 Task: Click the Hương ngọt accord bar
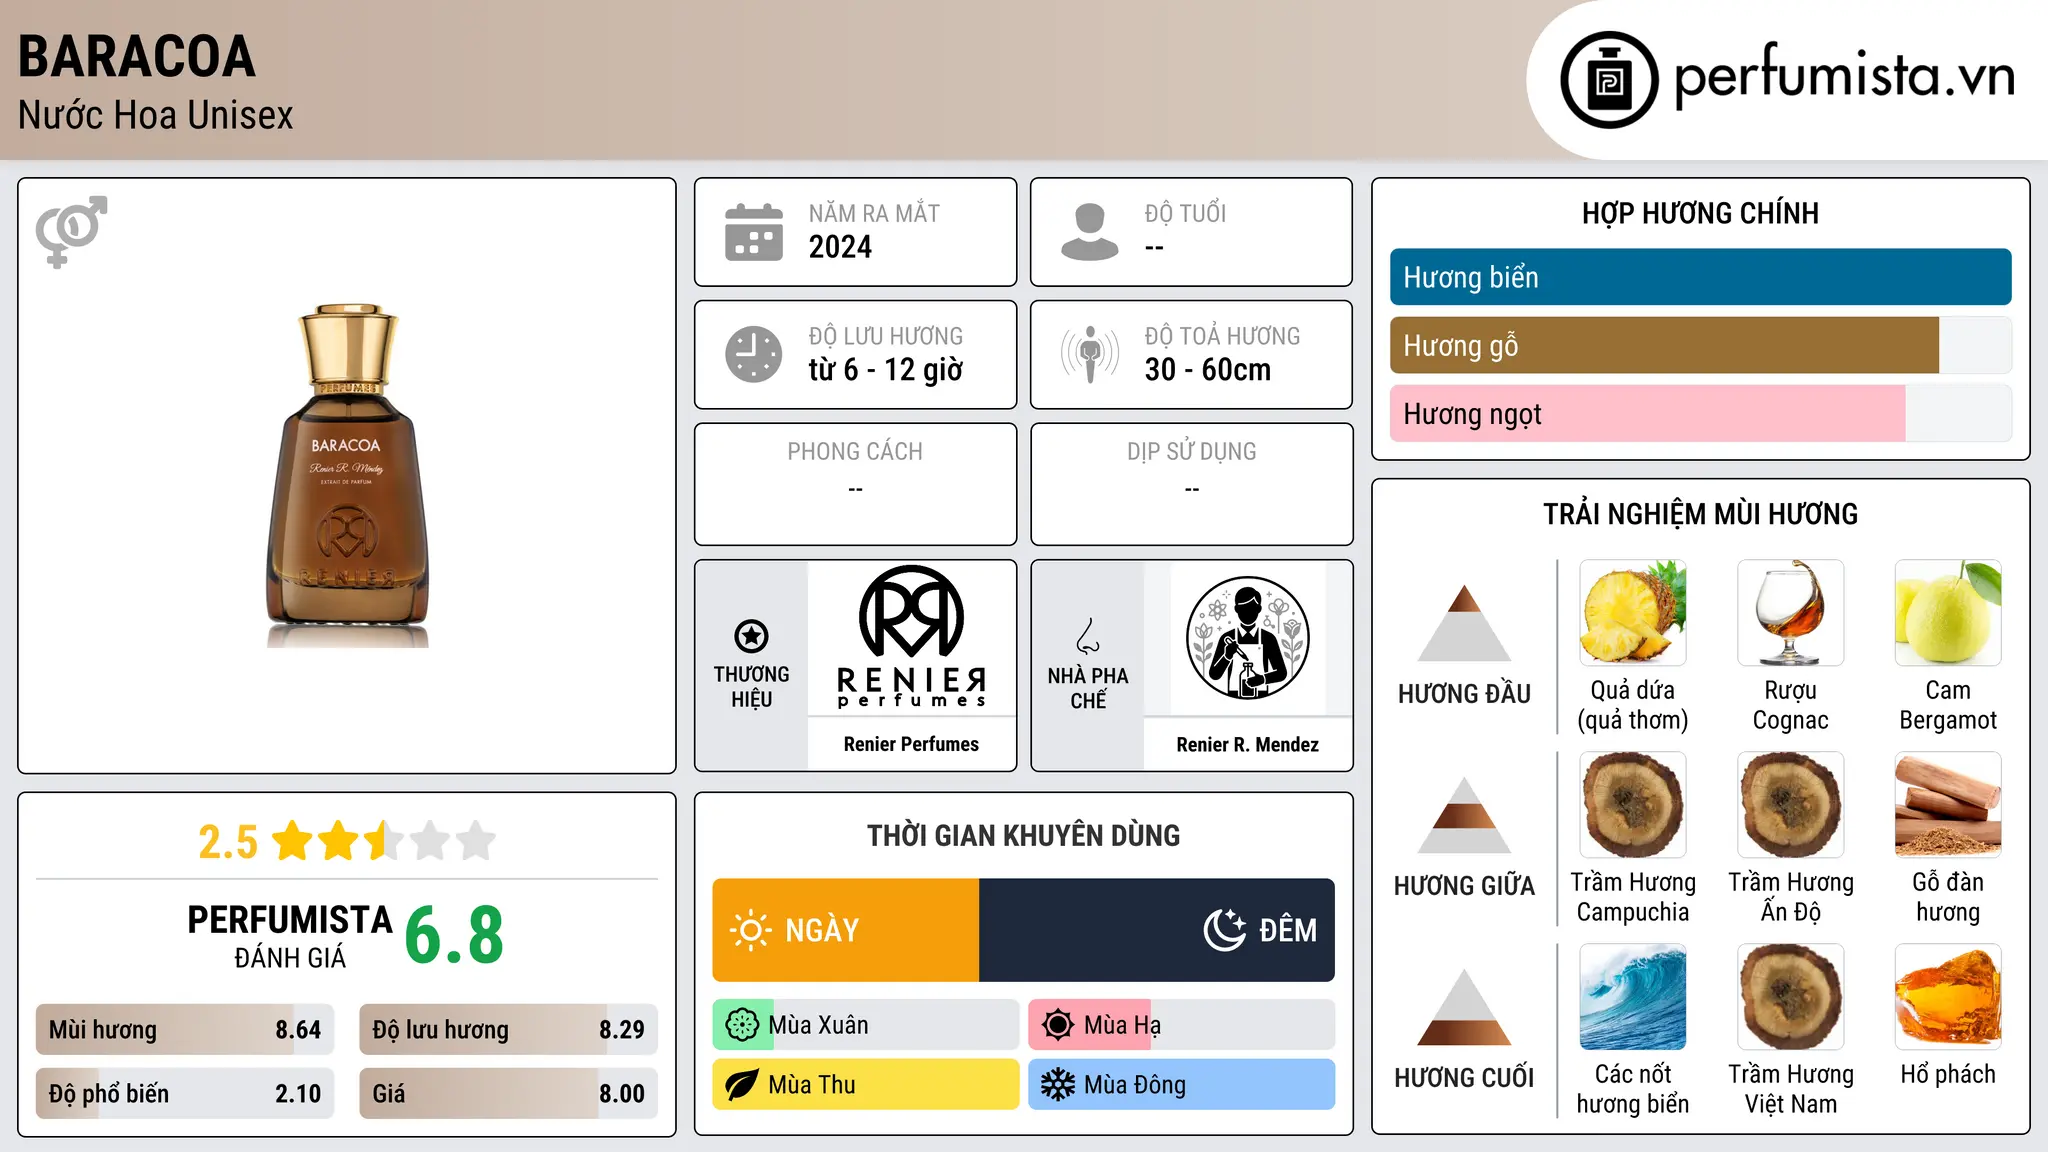pyautogui.click(x=1700, y=413)
